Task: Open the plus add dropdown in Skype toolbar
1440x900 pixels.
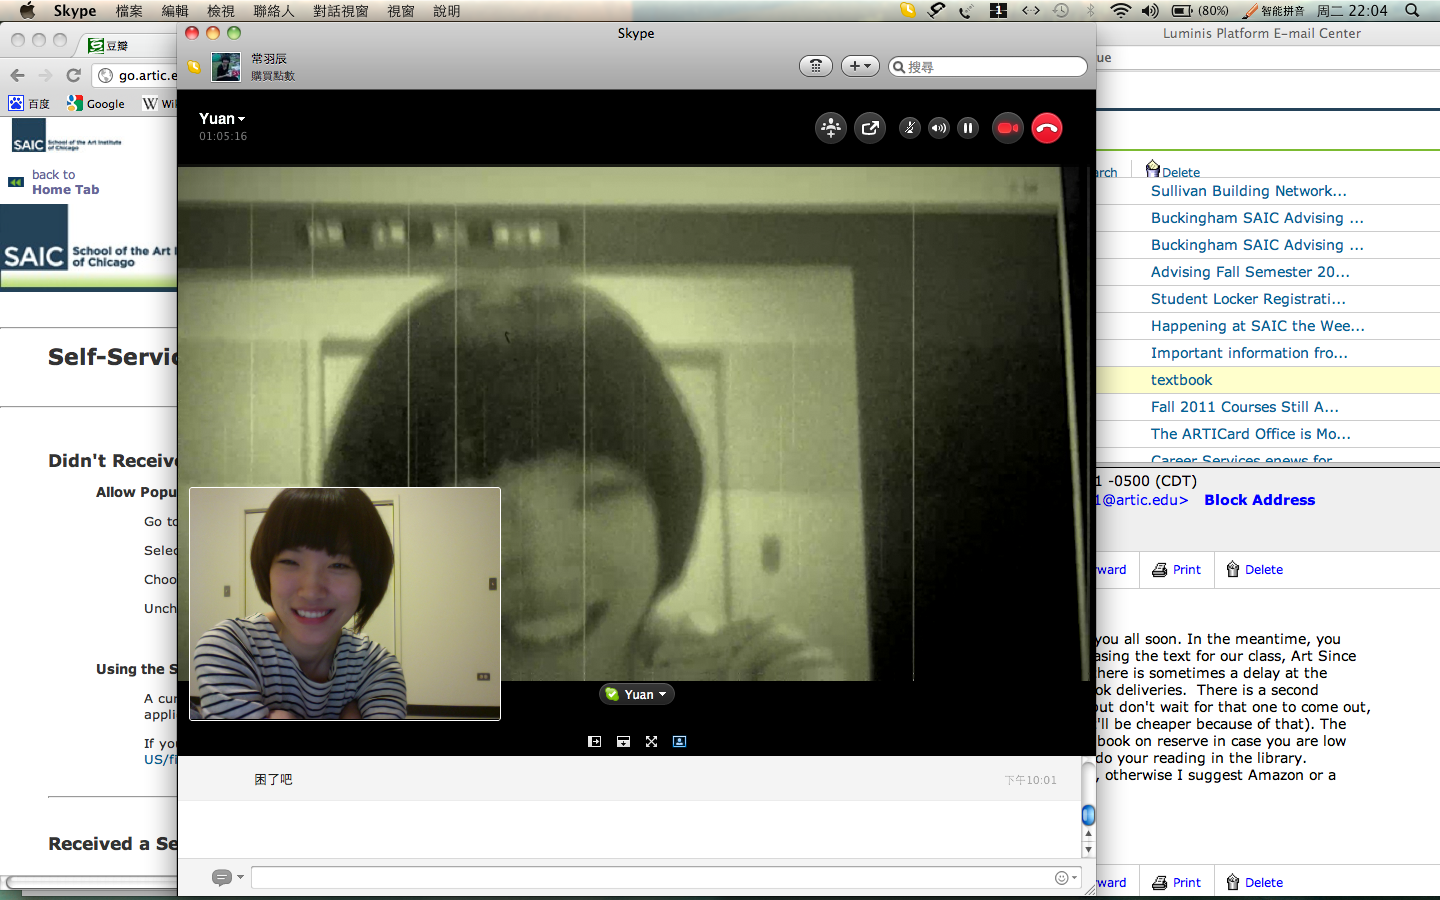Action: [860, 66]
